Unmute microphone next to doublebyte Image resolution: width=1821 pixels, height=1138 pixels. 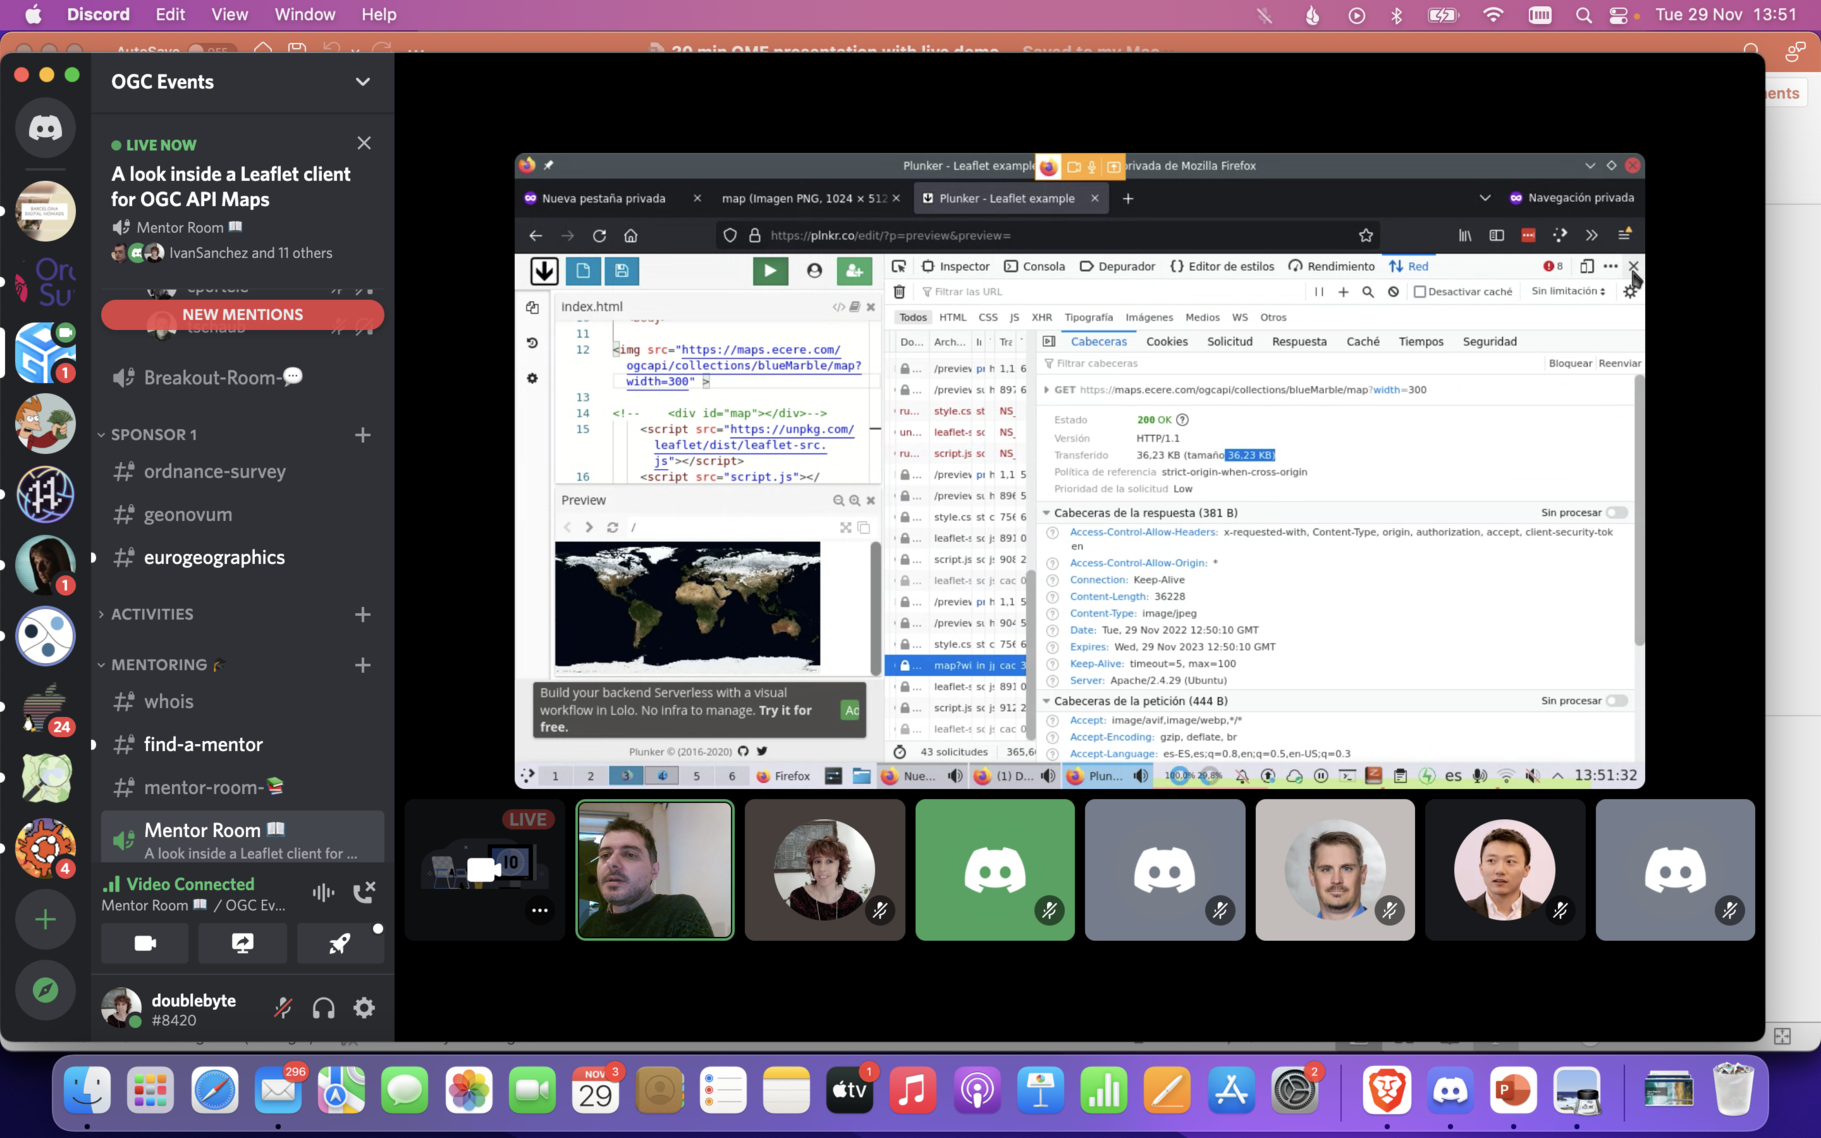pyautogui.click(x=283, y=1008)
